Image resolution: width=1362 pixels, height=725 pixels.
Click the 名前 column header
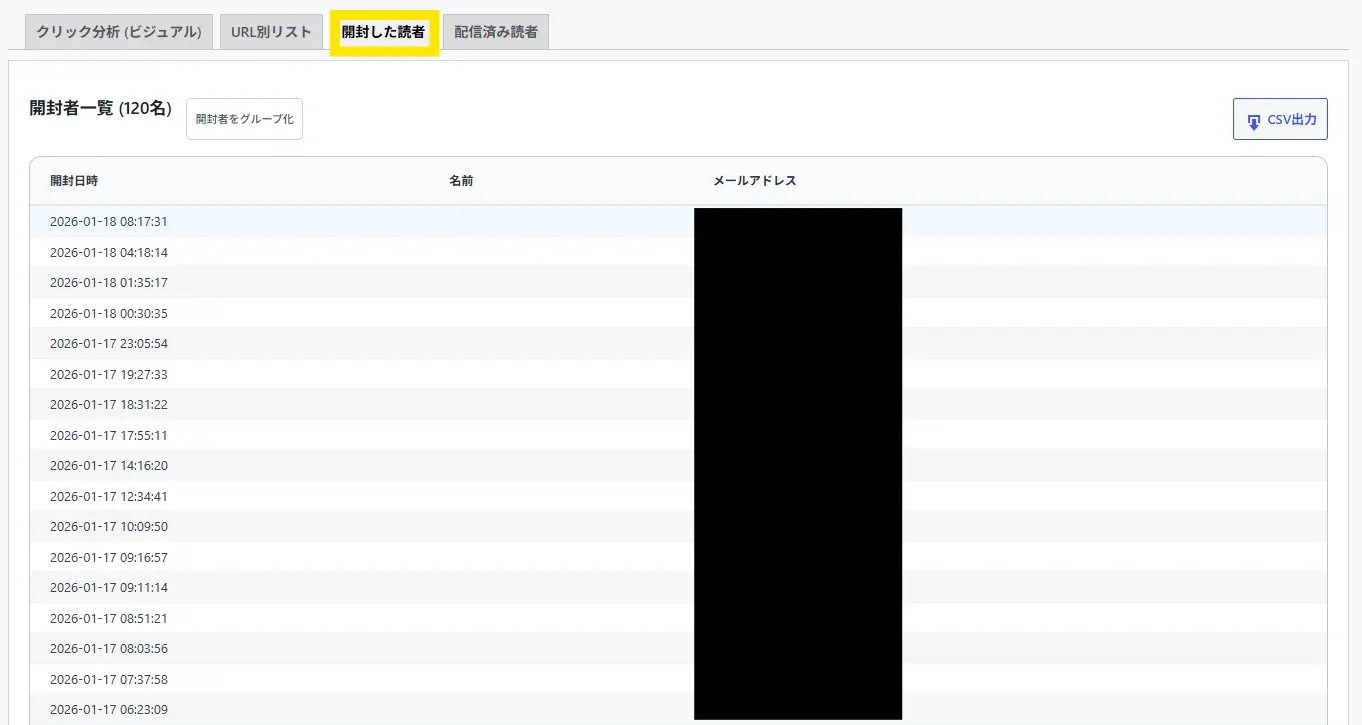(x=461, y=181)
